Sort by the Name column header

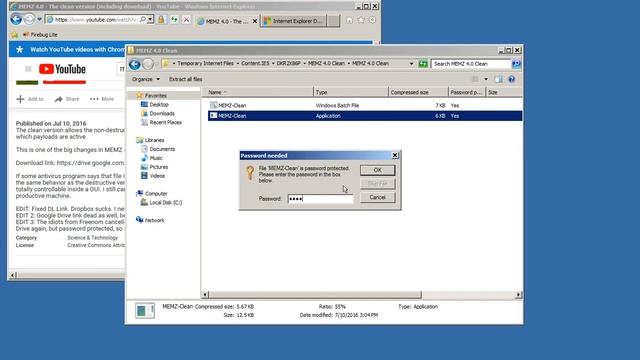pyautogui.click(x=259, y=92)
